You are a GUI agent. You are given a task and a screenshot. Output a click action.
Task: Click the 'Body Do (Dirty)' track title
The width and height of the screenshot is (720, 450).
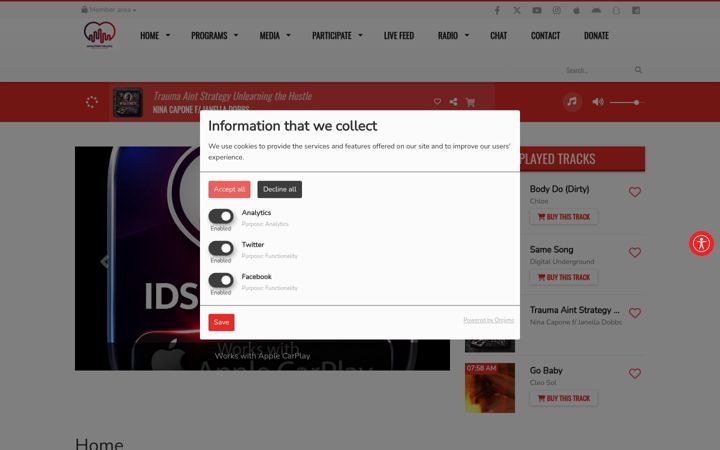tap(559, 189)
